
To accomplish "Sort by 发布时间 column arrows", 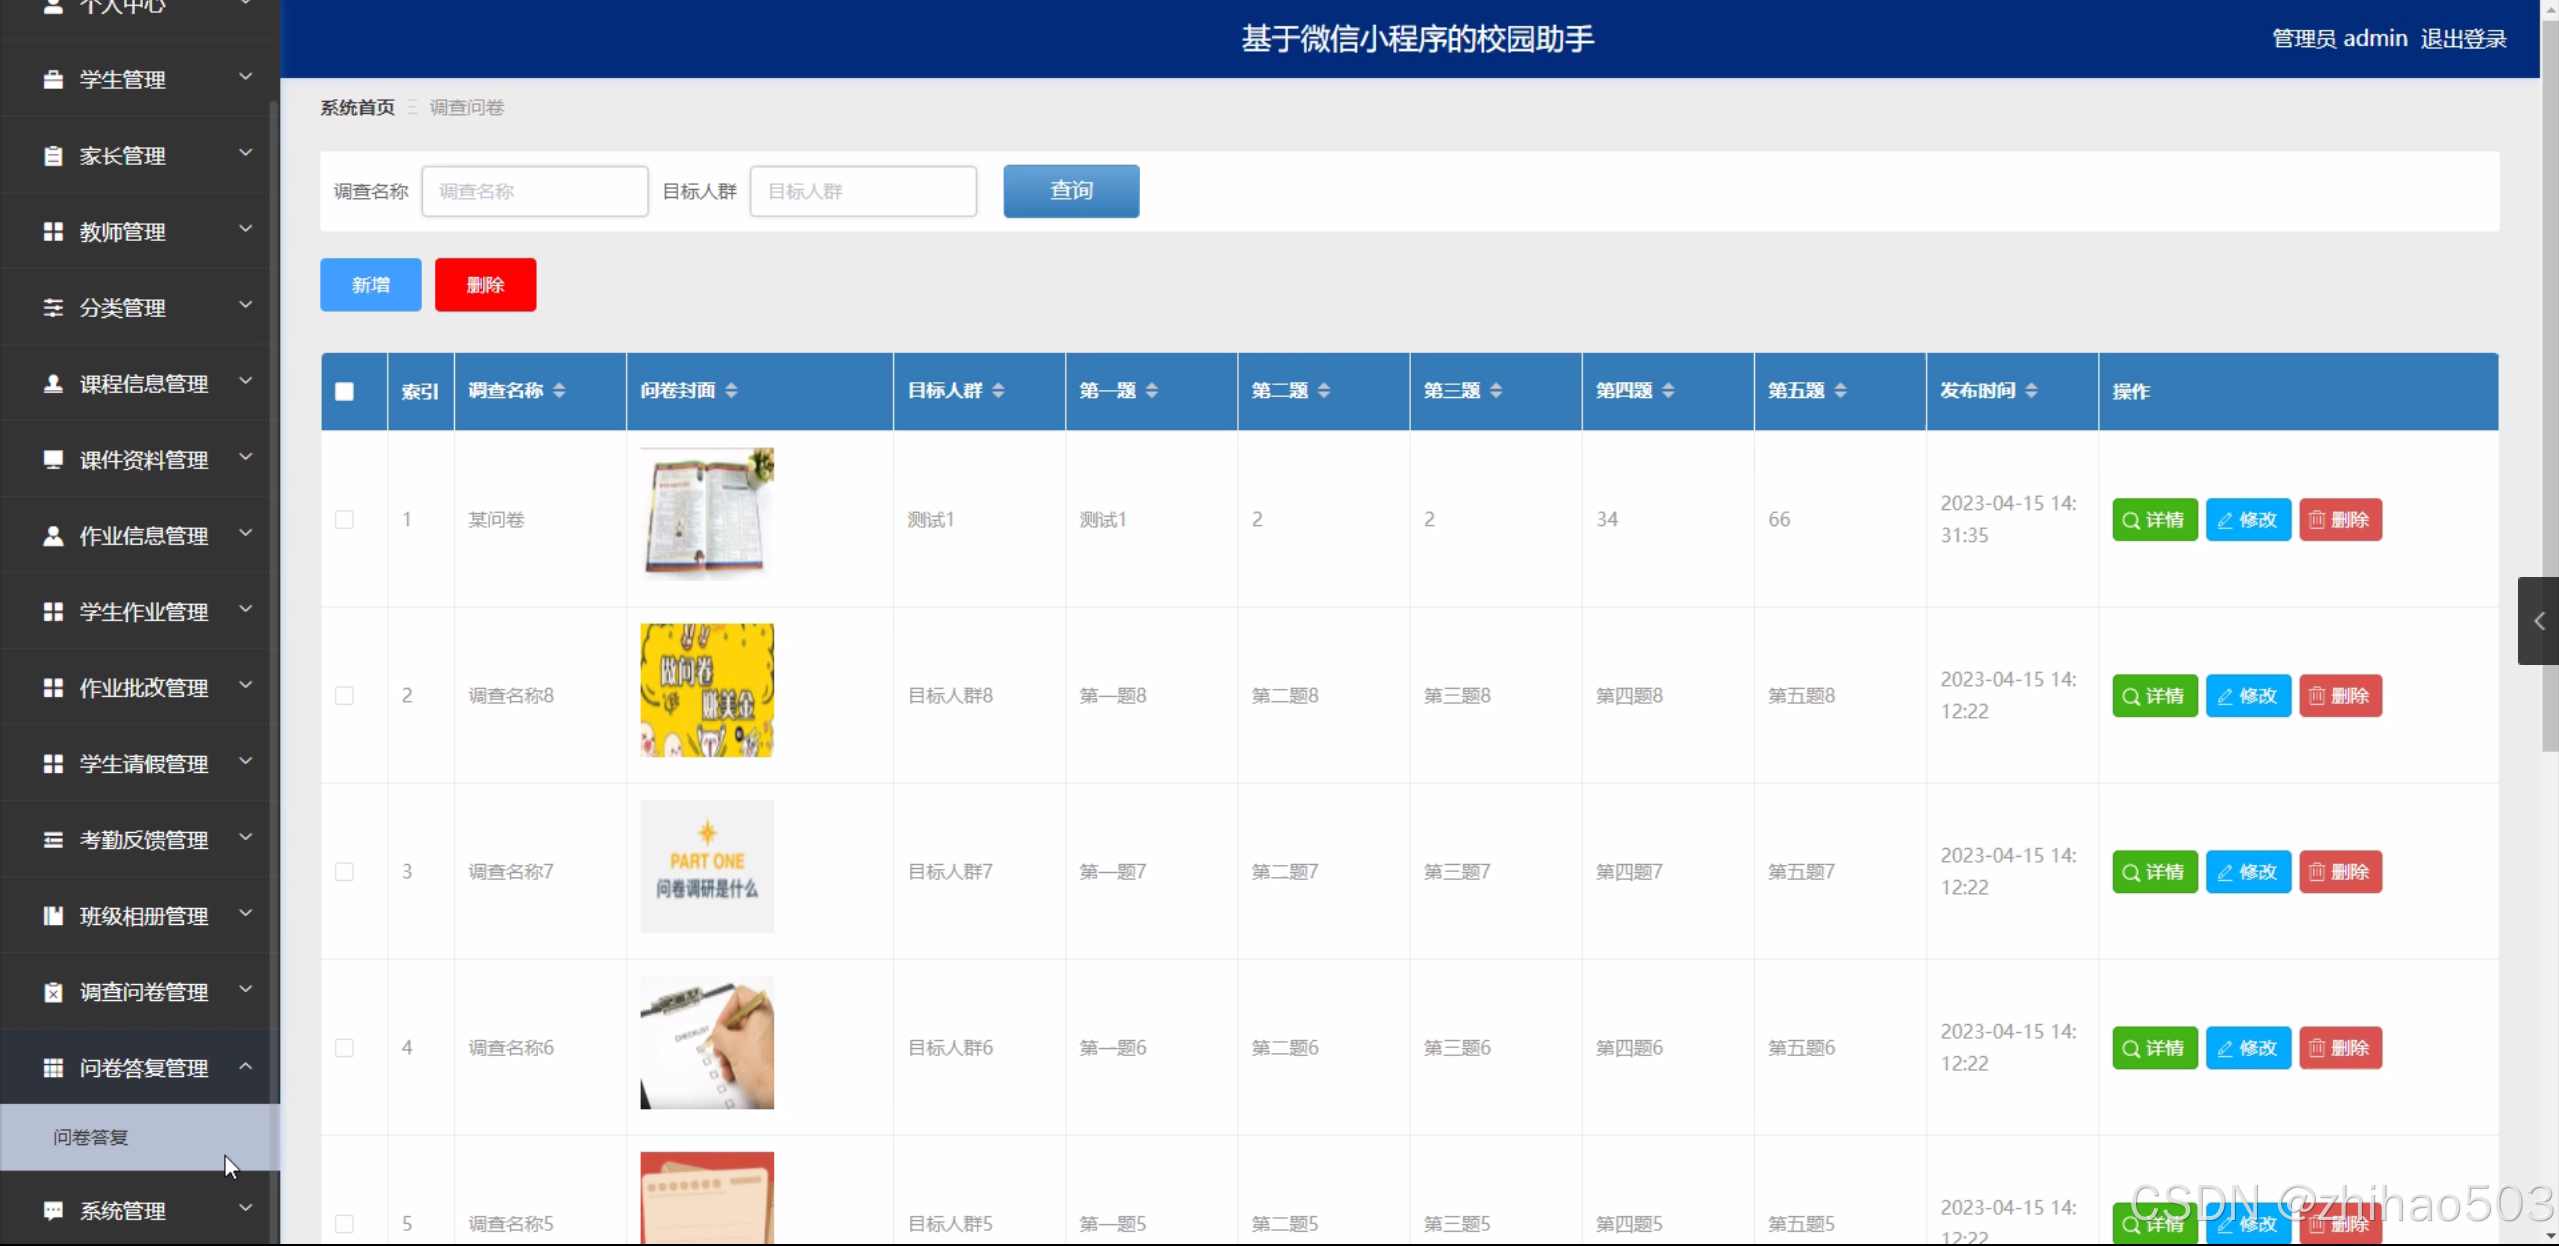I will 2031,390.
